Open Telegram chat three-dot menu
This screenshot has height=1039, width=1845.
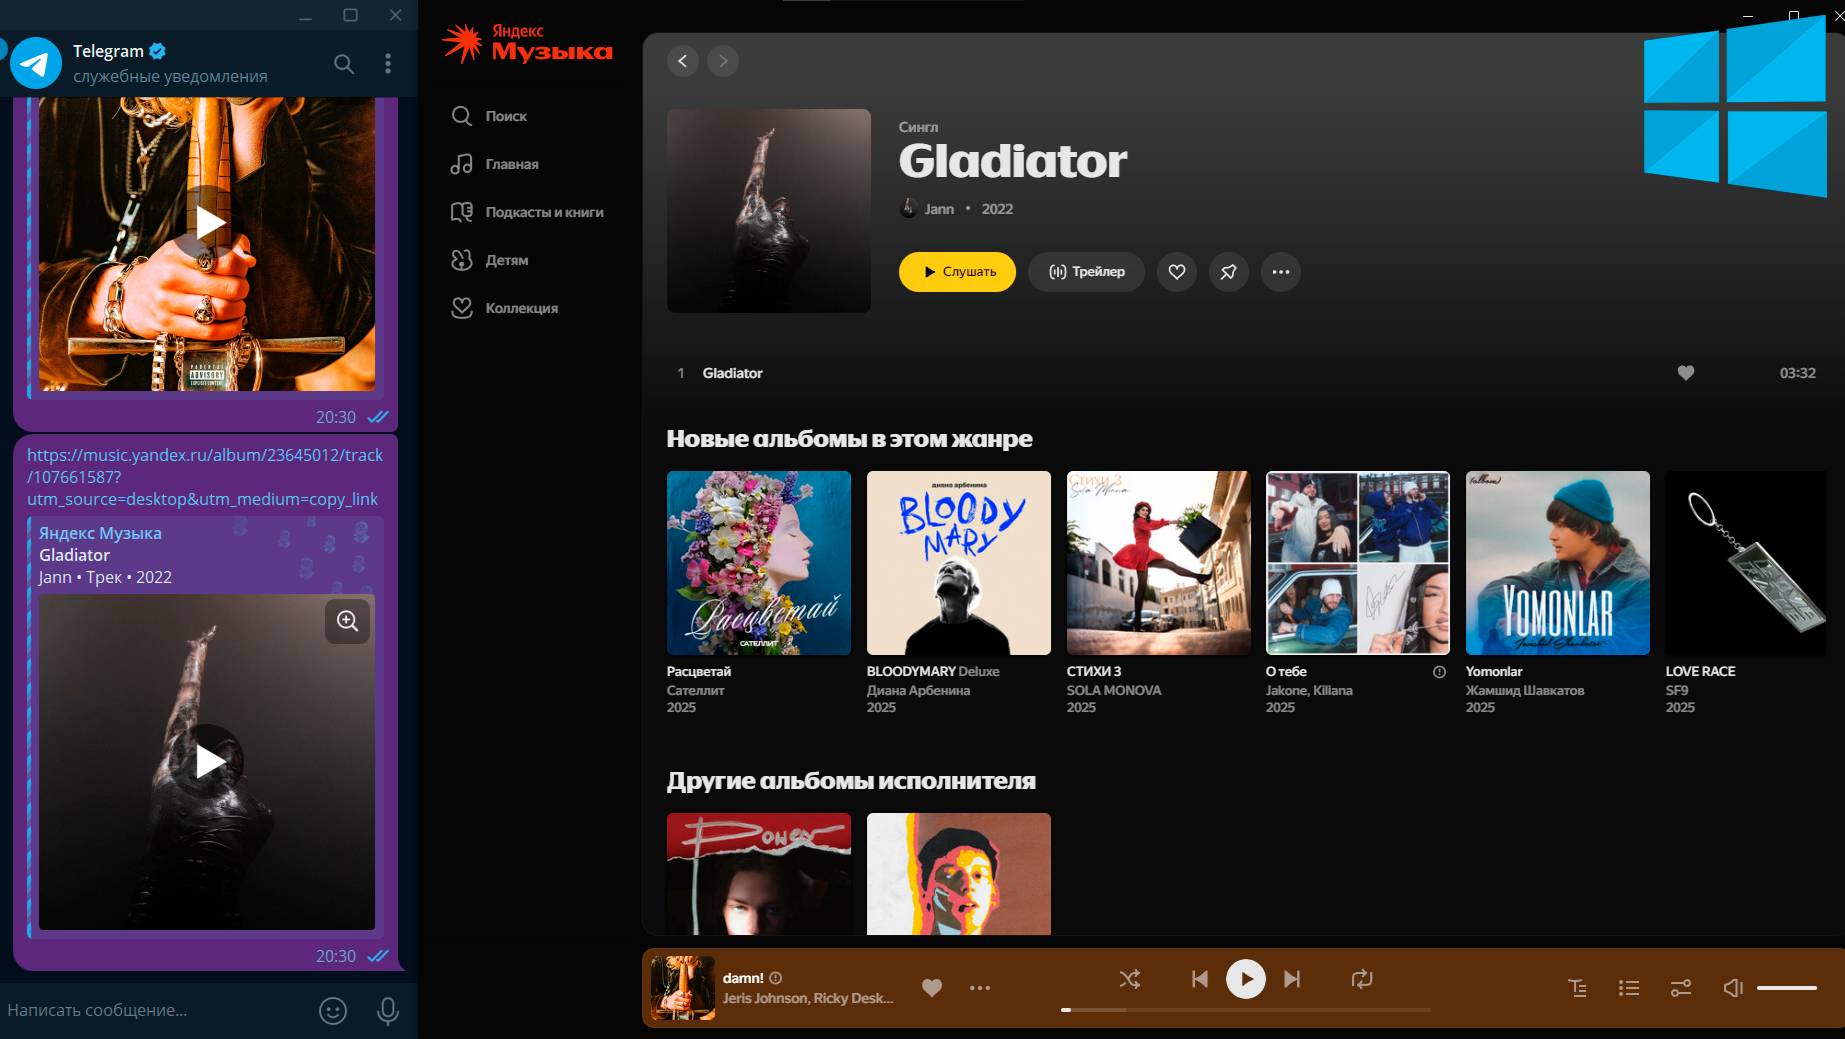tap(388, 64)
